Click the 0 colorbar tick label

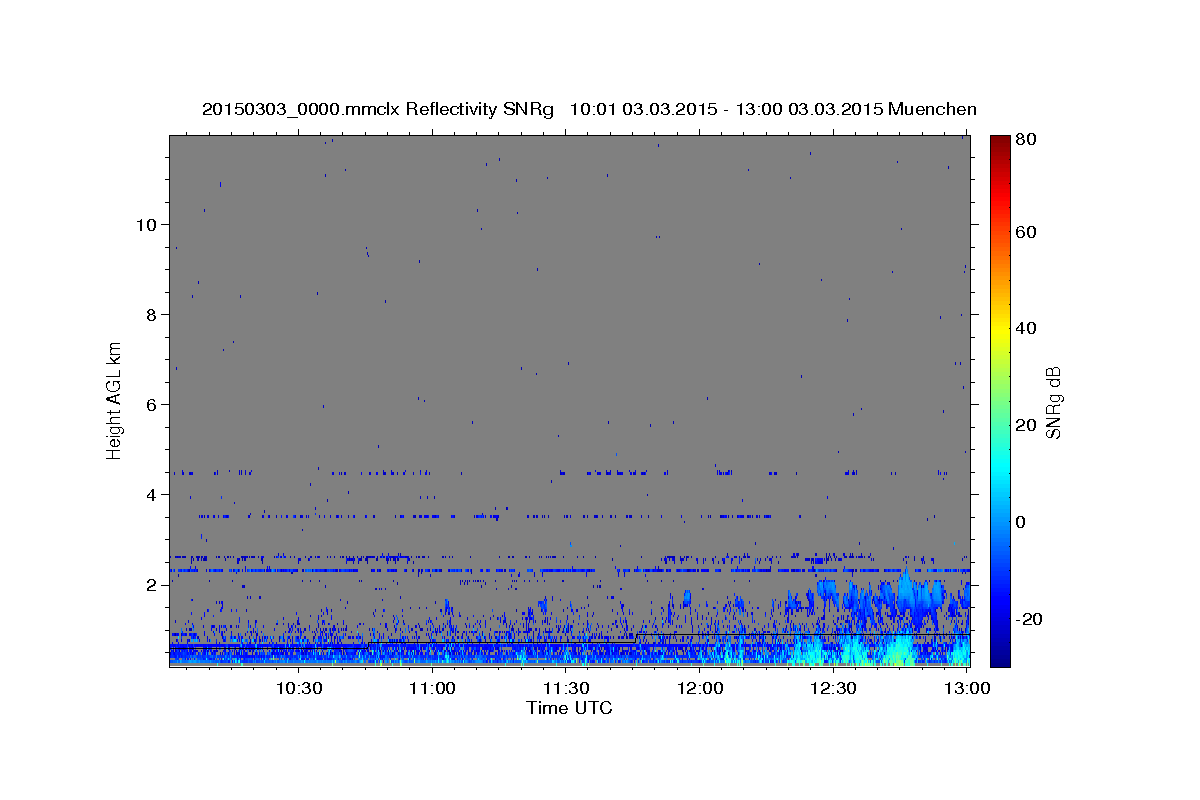point(1021,522)
